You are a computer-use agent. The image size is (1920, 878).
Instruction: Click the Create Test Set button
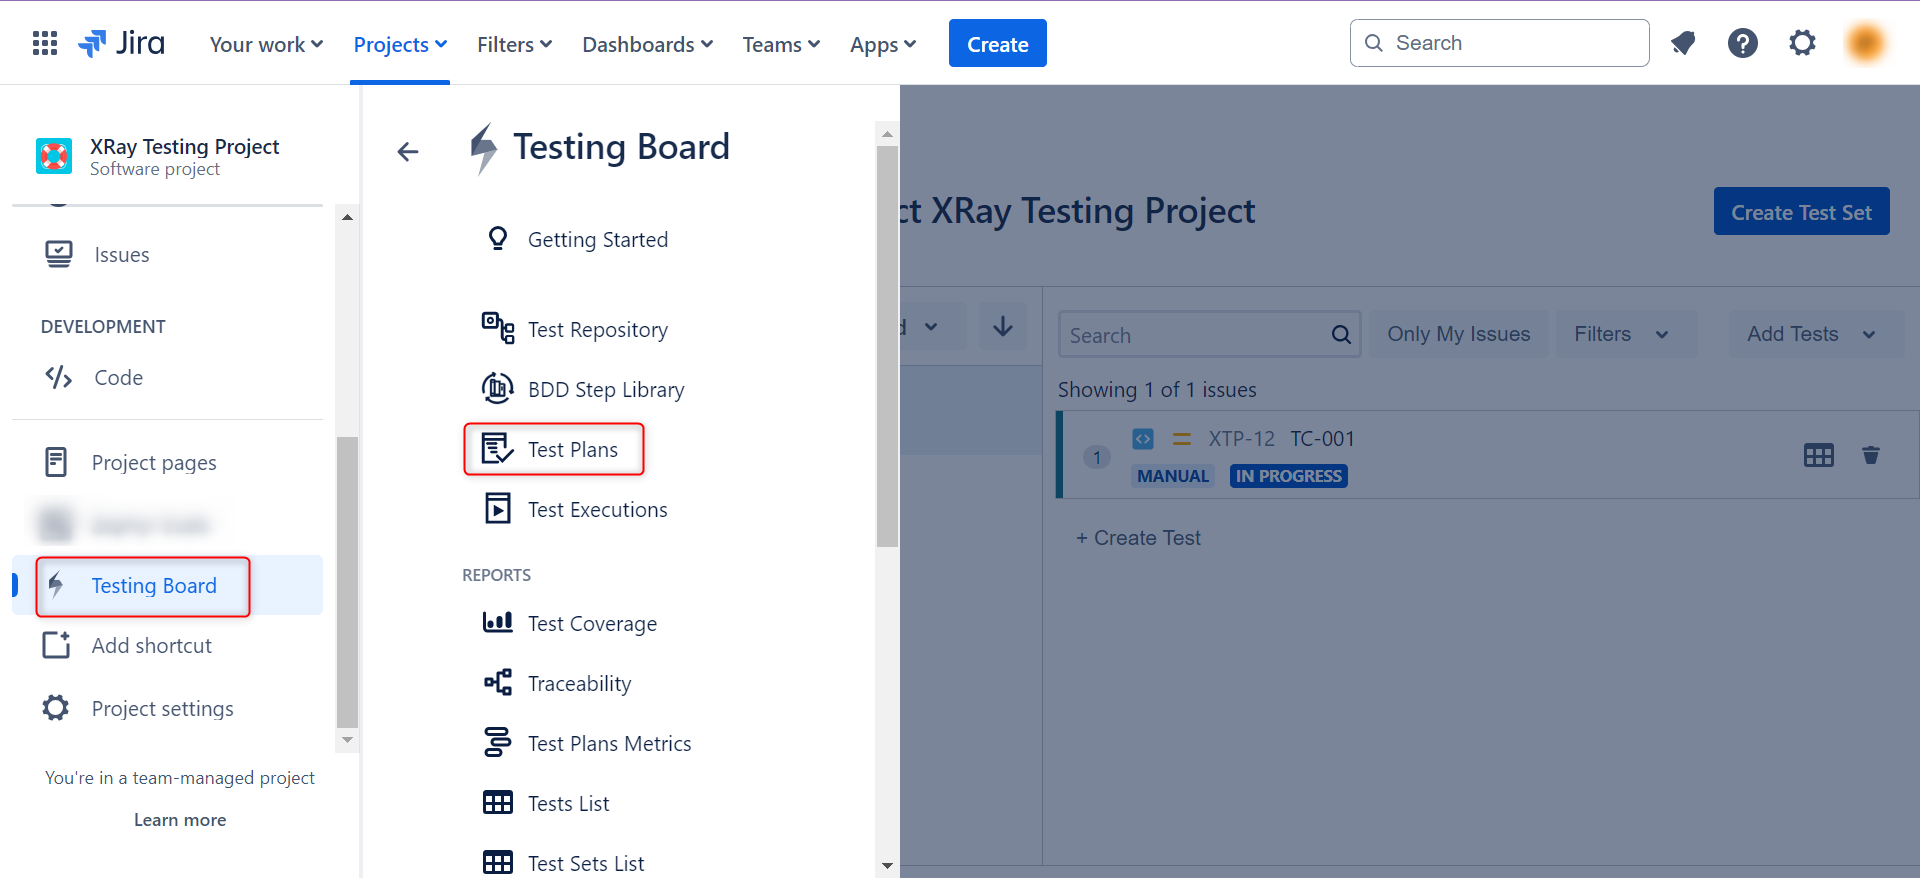(1801, 212)
